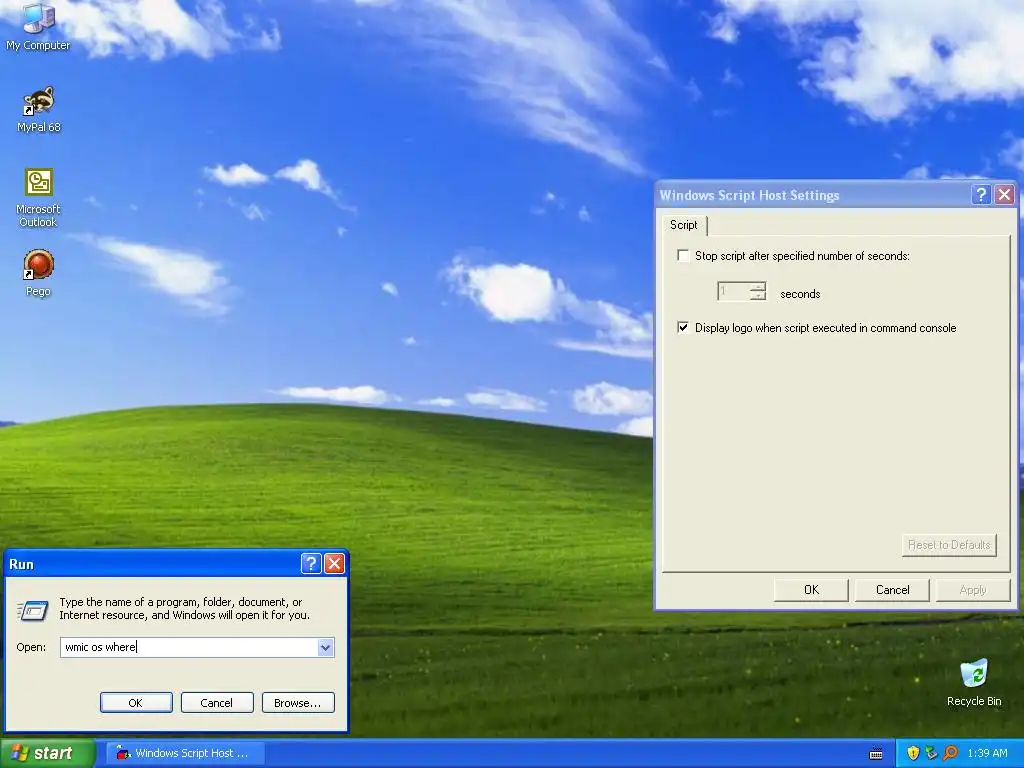Select the Recycle Bin icon
The image size is (1024, 768).
974,682
